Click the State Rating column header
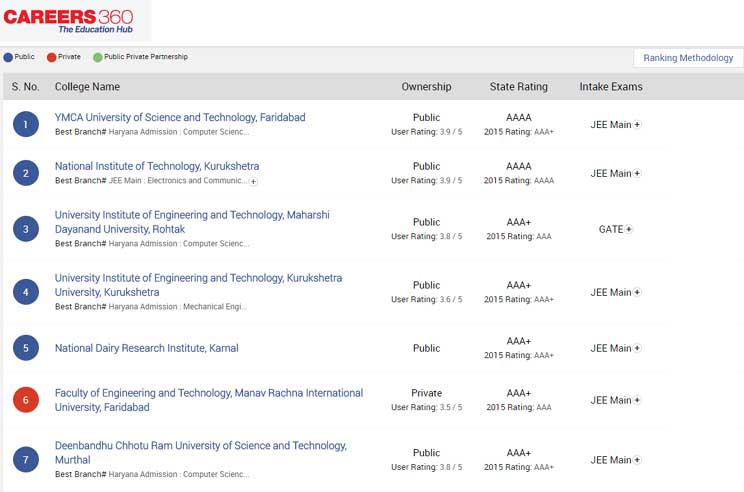The image size is (744, 492). tap(519, 87)
